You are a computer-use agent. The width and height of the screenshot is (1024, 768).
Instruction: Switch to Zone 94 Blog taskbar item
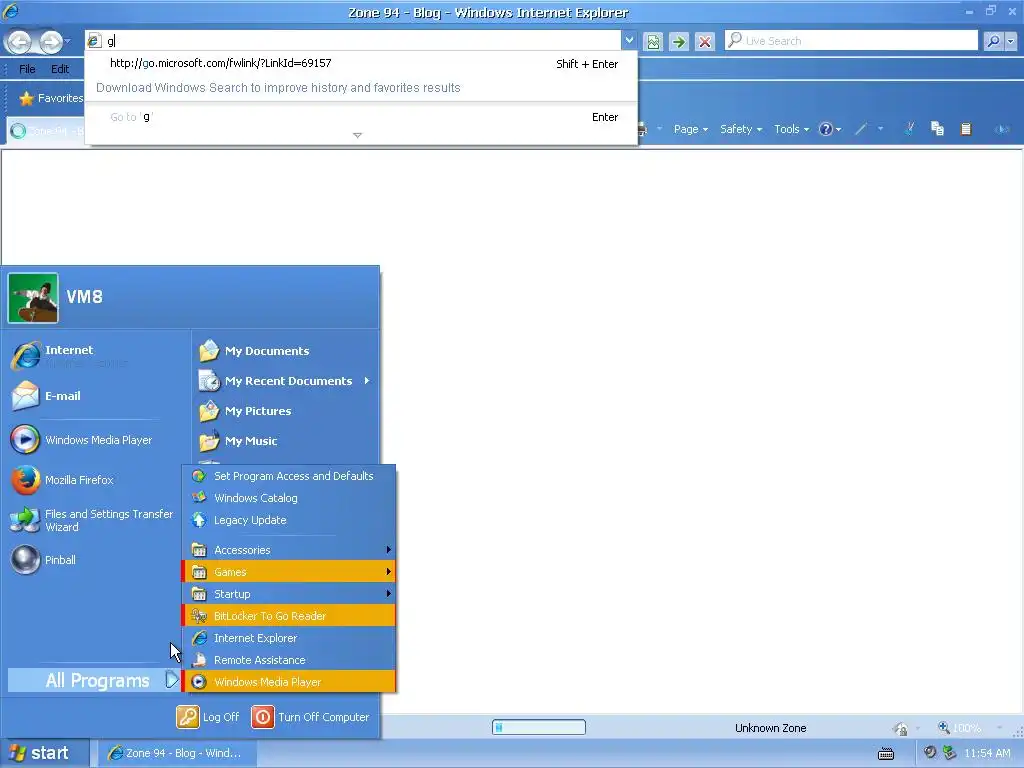coord(176,753)
